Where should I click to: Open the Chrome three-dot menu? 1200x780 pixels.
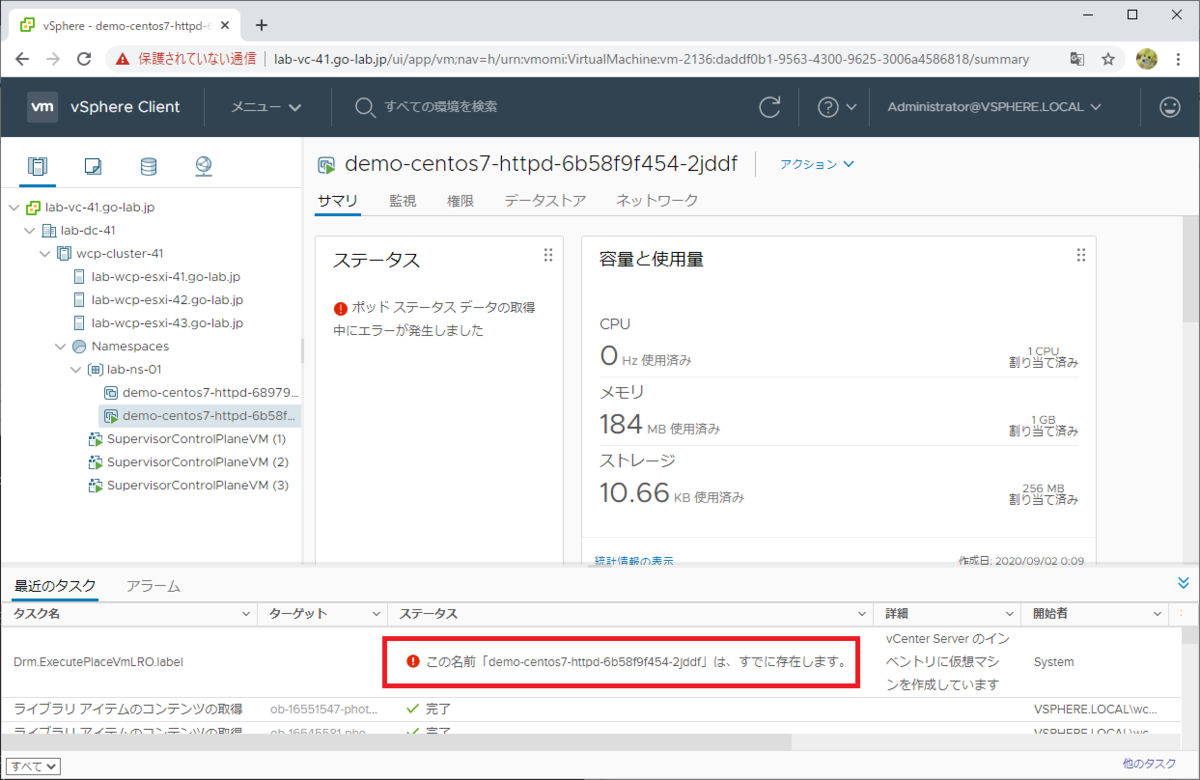1178,59
